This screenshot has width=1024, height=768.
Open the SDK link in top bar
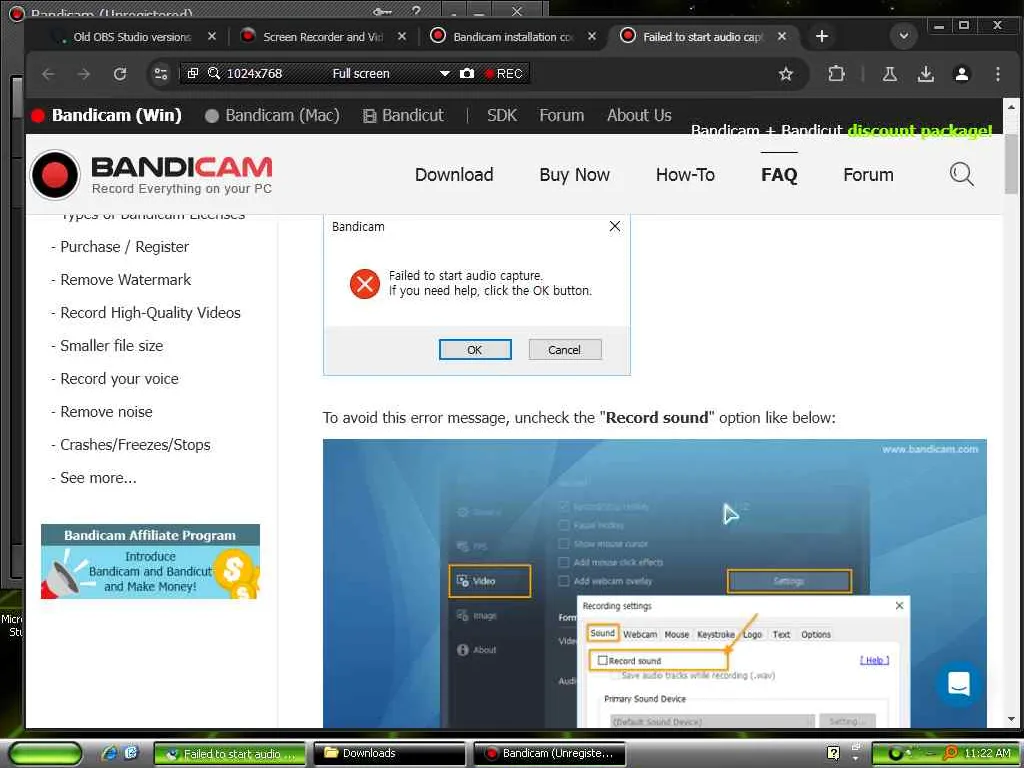[502, 116]
